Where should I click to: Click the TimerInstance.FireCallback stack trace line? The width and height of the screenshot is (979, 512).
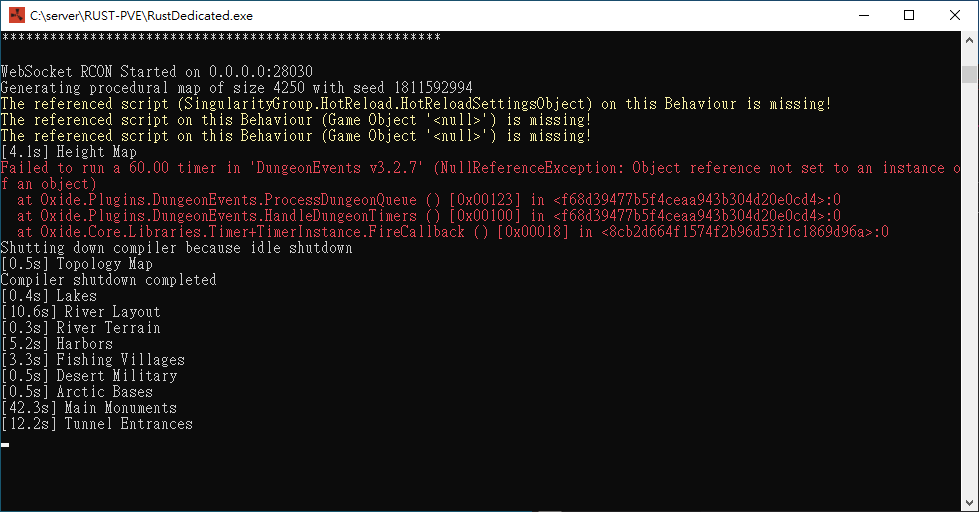453,232
